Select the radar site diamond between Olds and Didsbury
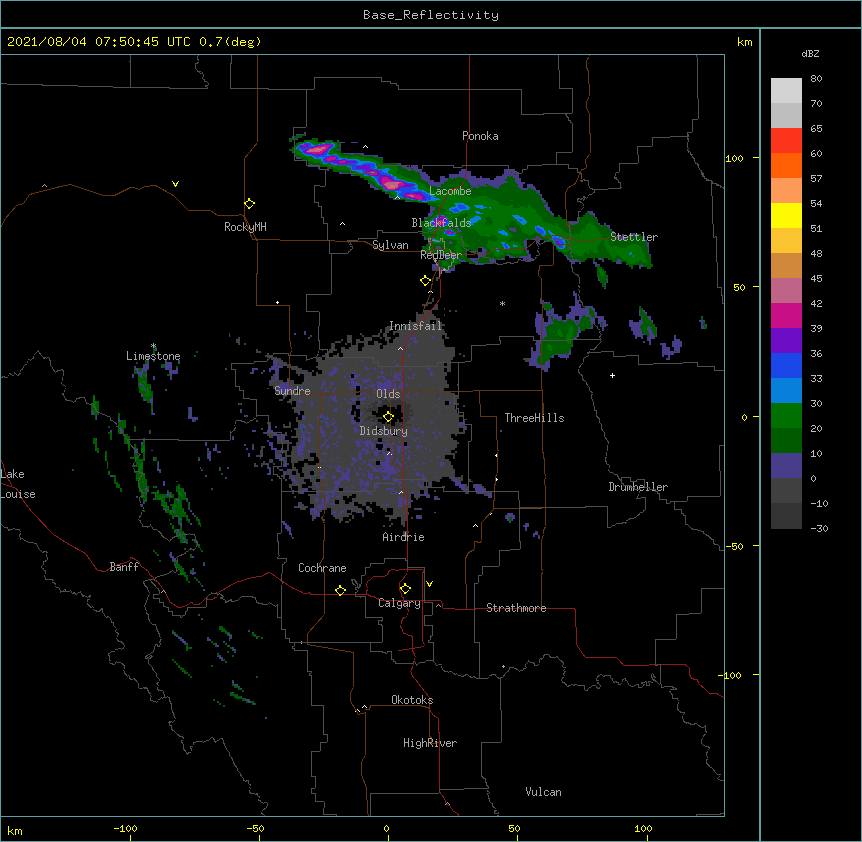Viewport: 862px width, 842px height. pyautogui.click(x=388, y=417)
